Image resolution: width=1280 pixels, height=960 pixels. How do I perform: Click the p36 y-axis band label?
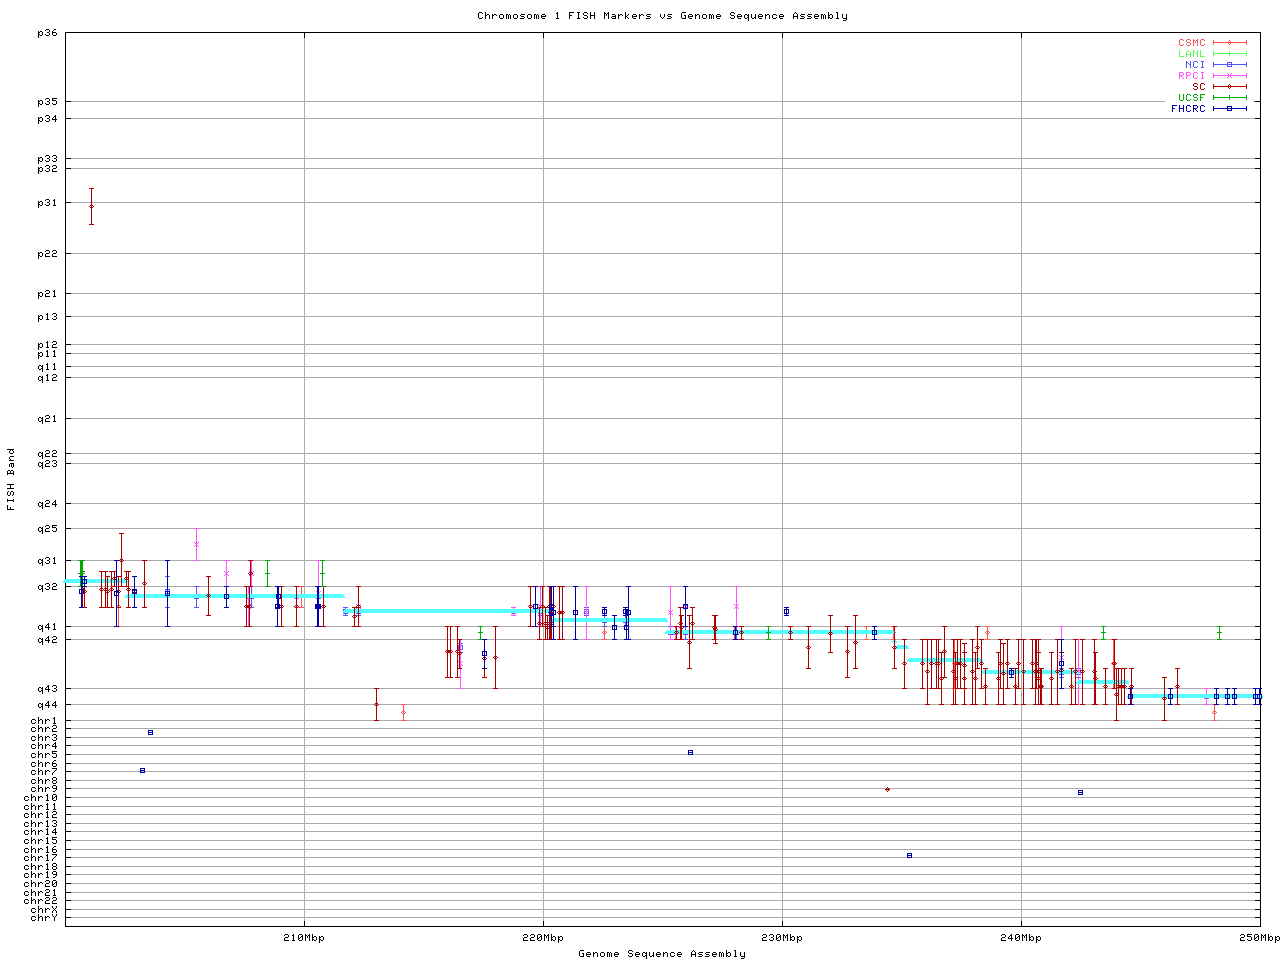[x=47, y=33]
